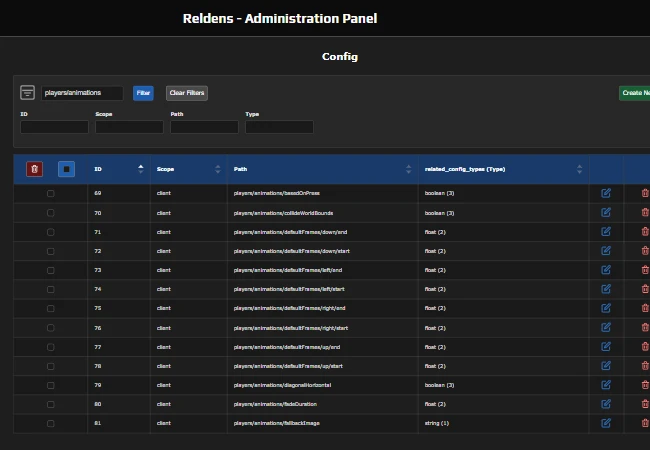
Task: Sort table by Path column arrows
Action: click(408, 169)
